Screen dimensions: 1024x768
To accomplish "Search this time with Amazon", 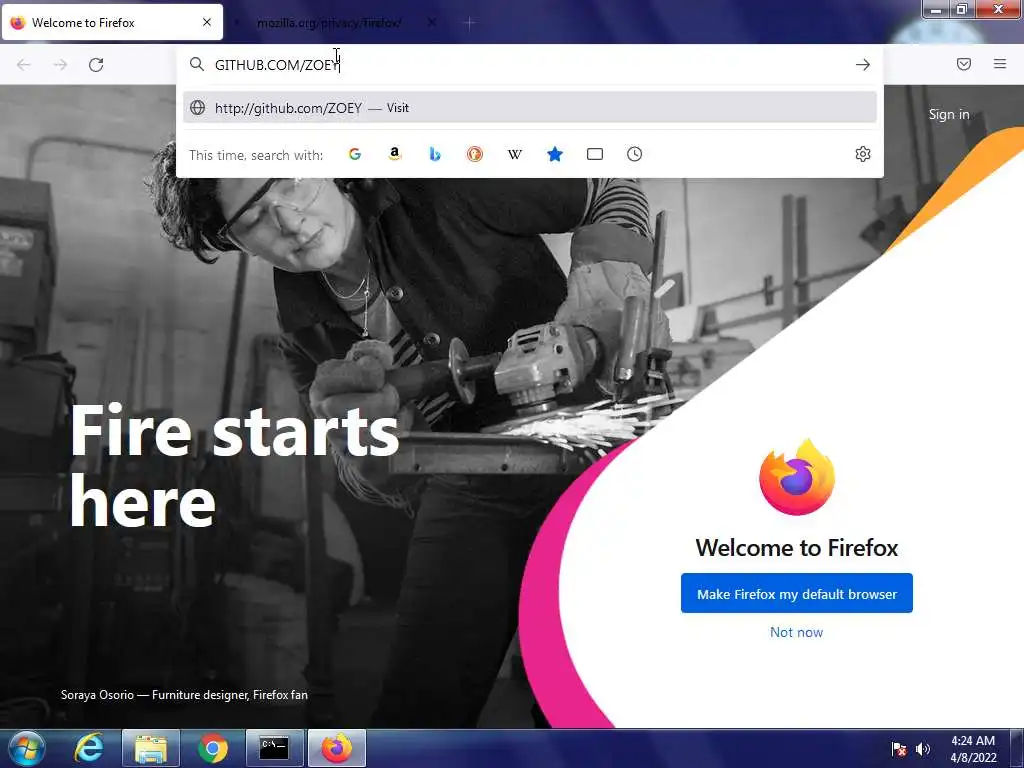I will point(394,154).
